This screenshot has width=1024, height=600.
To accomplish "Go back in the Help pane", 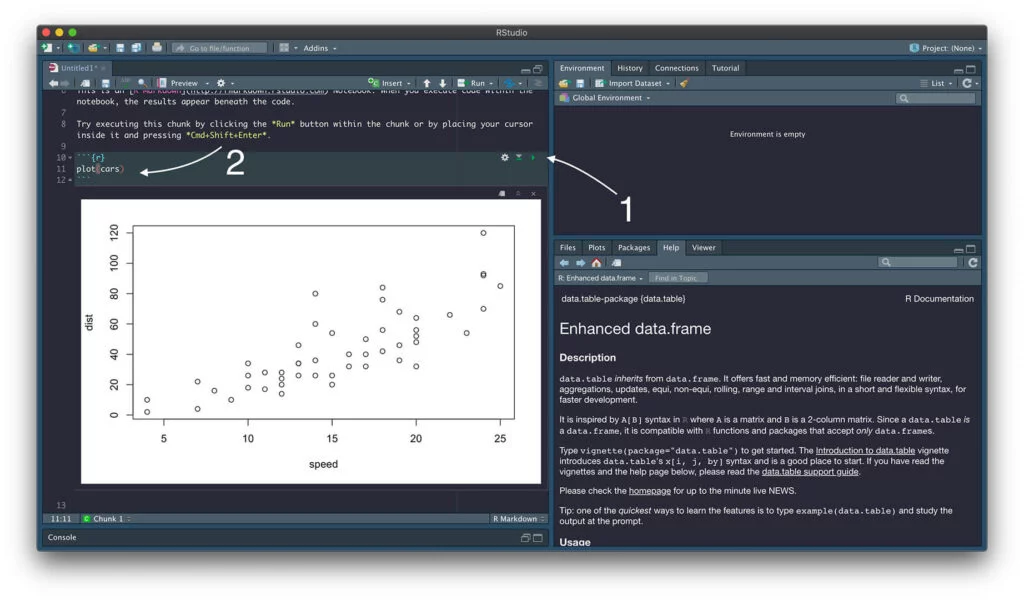I will 564,262.
